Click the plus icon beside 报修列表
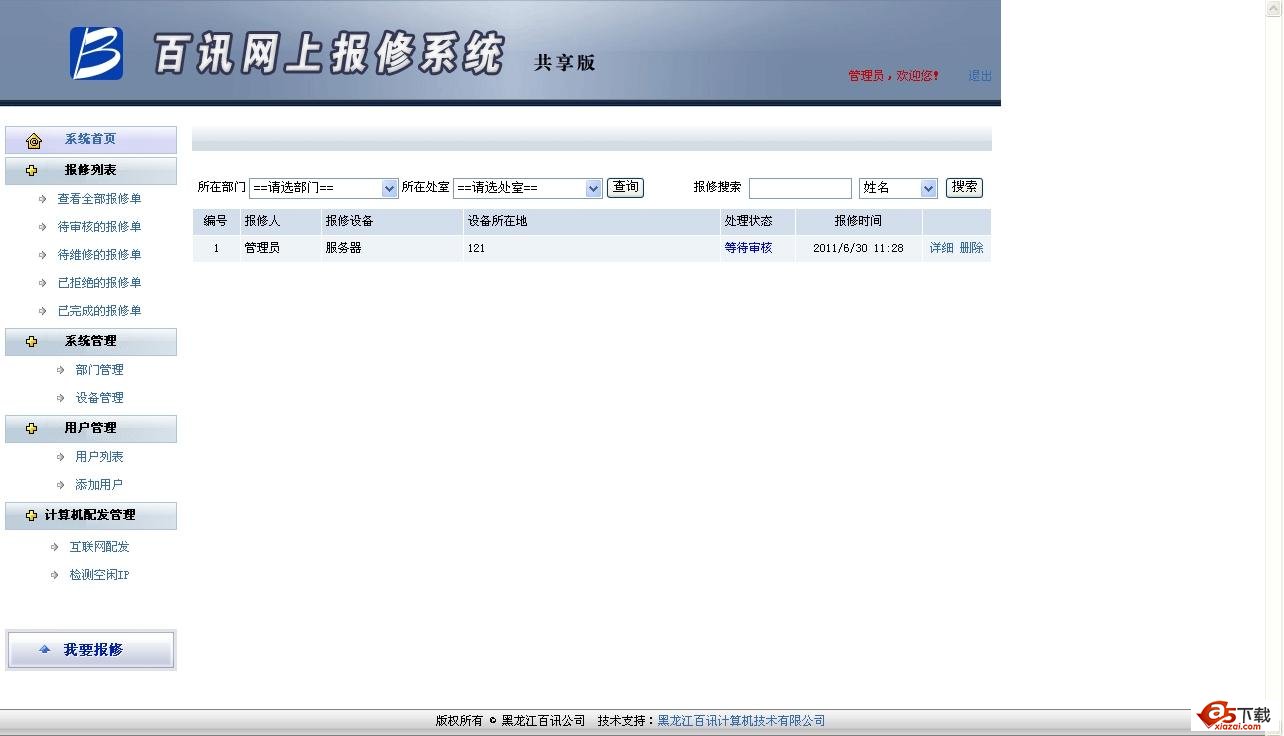This screenshot has width=1284, height=736. (x=32, y=171)
